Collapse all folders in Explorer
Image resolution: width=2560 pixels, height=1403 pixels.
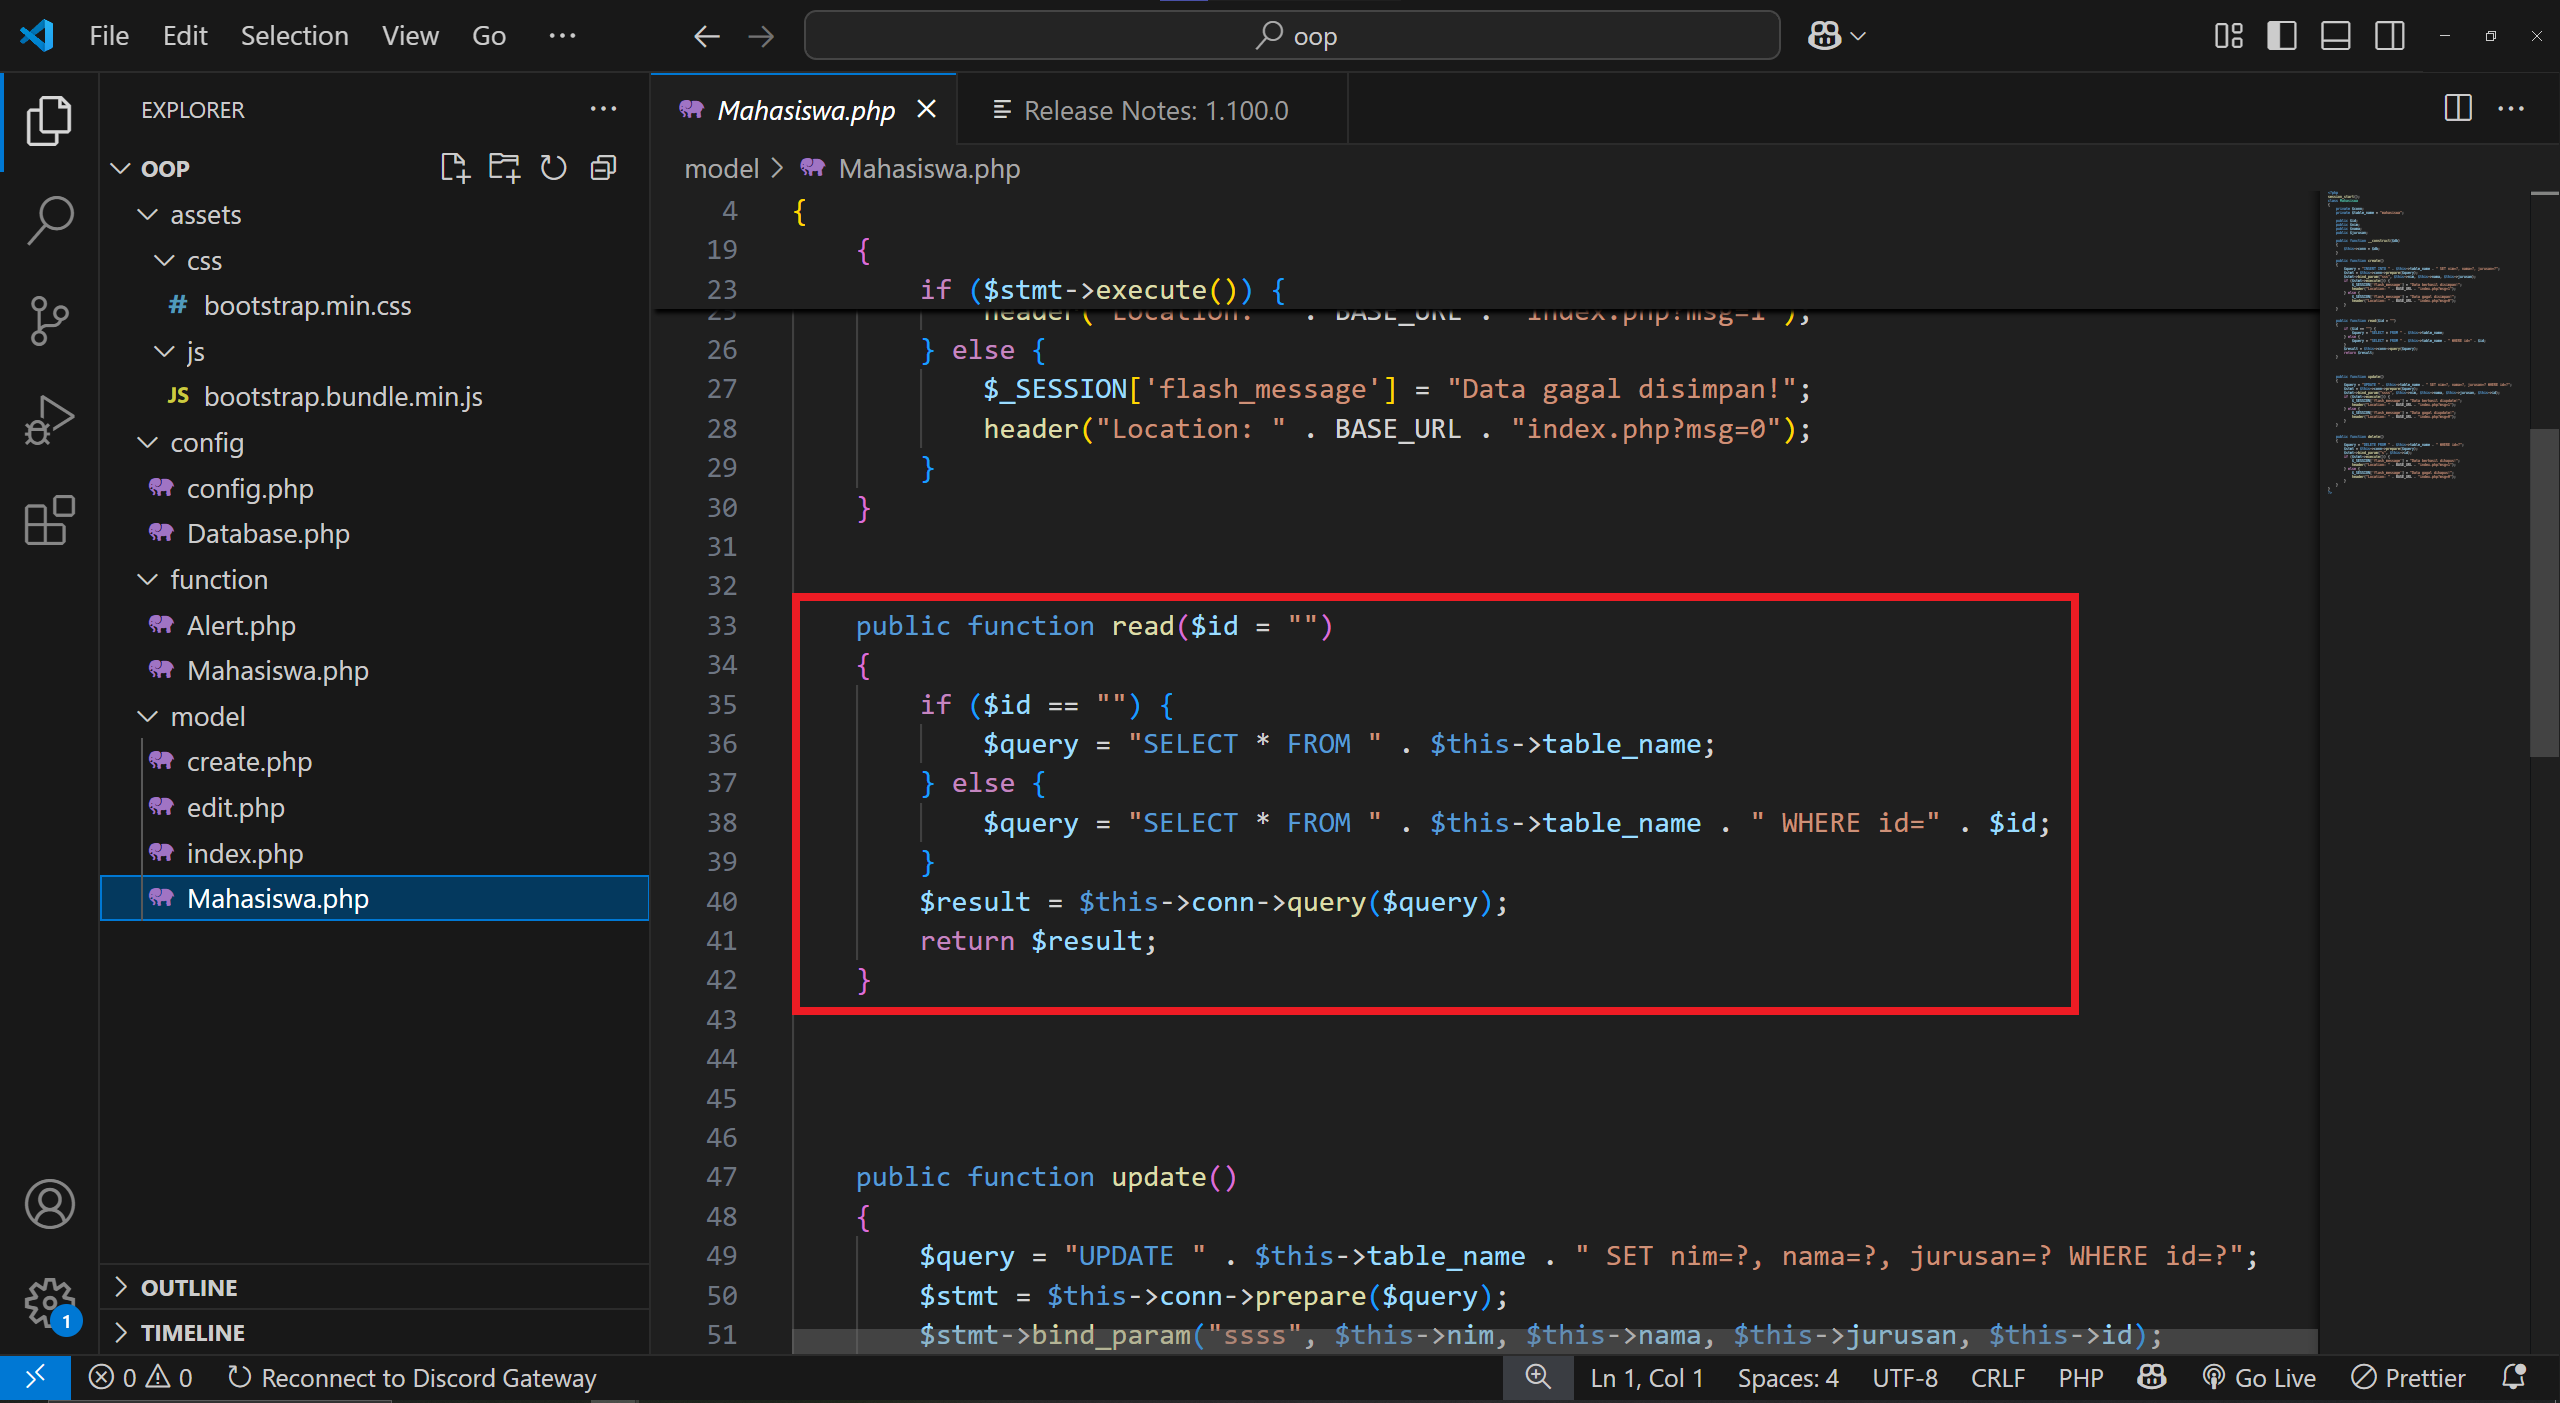(603, 168)
